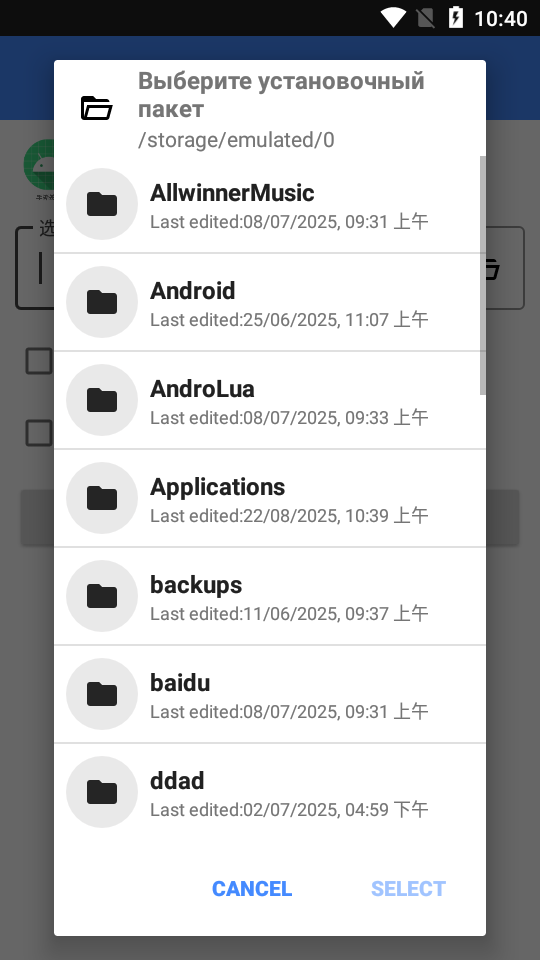Select the ddad list item
The height and width of the screenshot is (960, 540).
[269, 792]
